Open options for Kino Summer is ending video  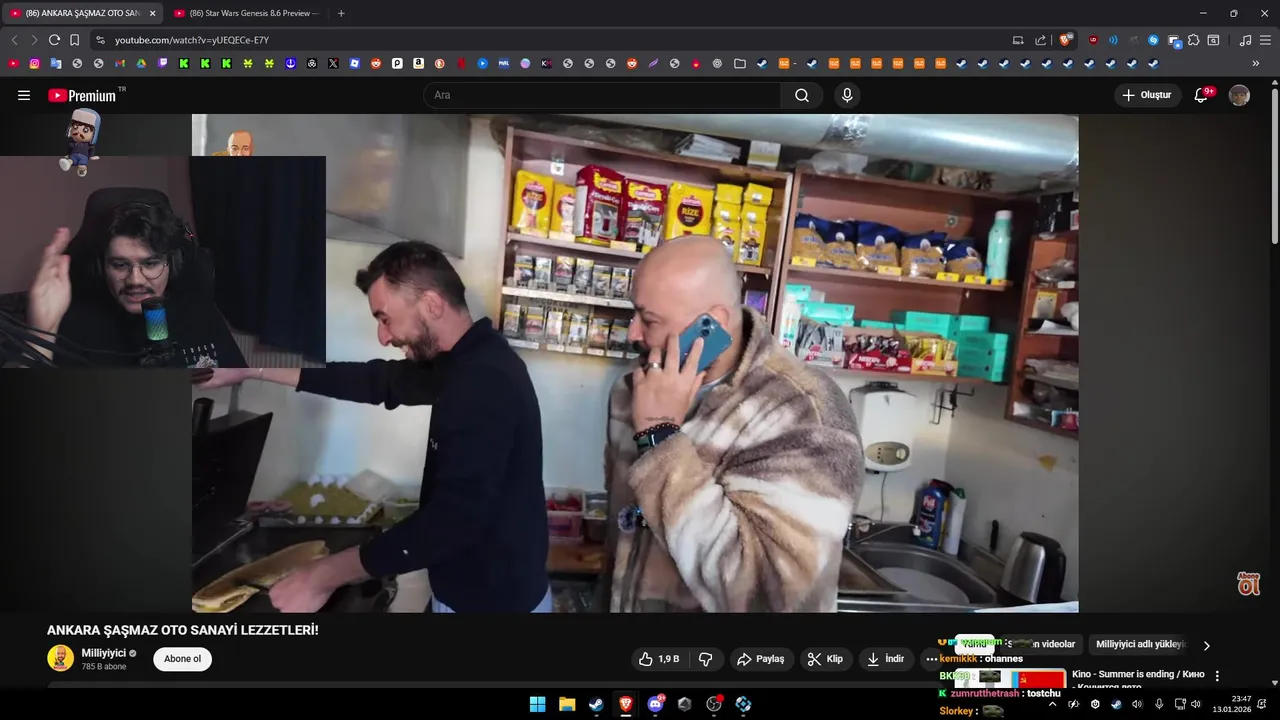click(x=1217, y=676)
